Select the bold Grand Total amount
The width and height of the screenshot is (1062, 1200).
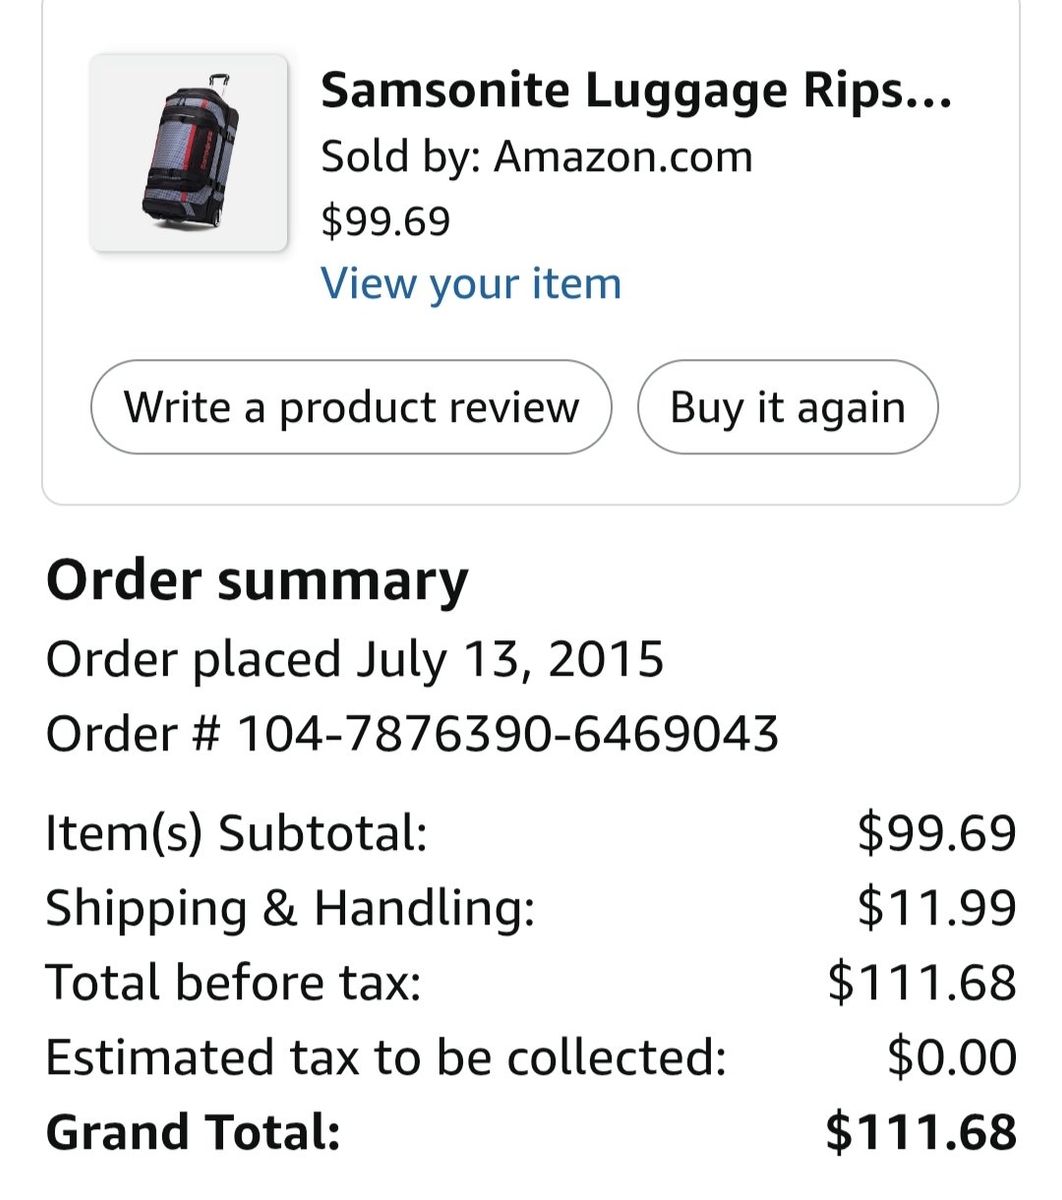pyautogui.click(x=921, y=1132)
